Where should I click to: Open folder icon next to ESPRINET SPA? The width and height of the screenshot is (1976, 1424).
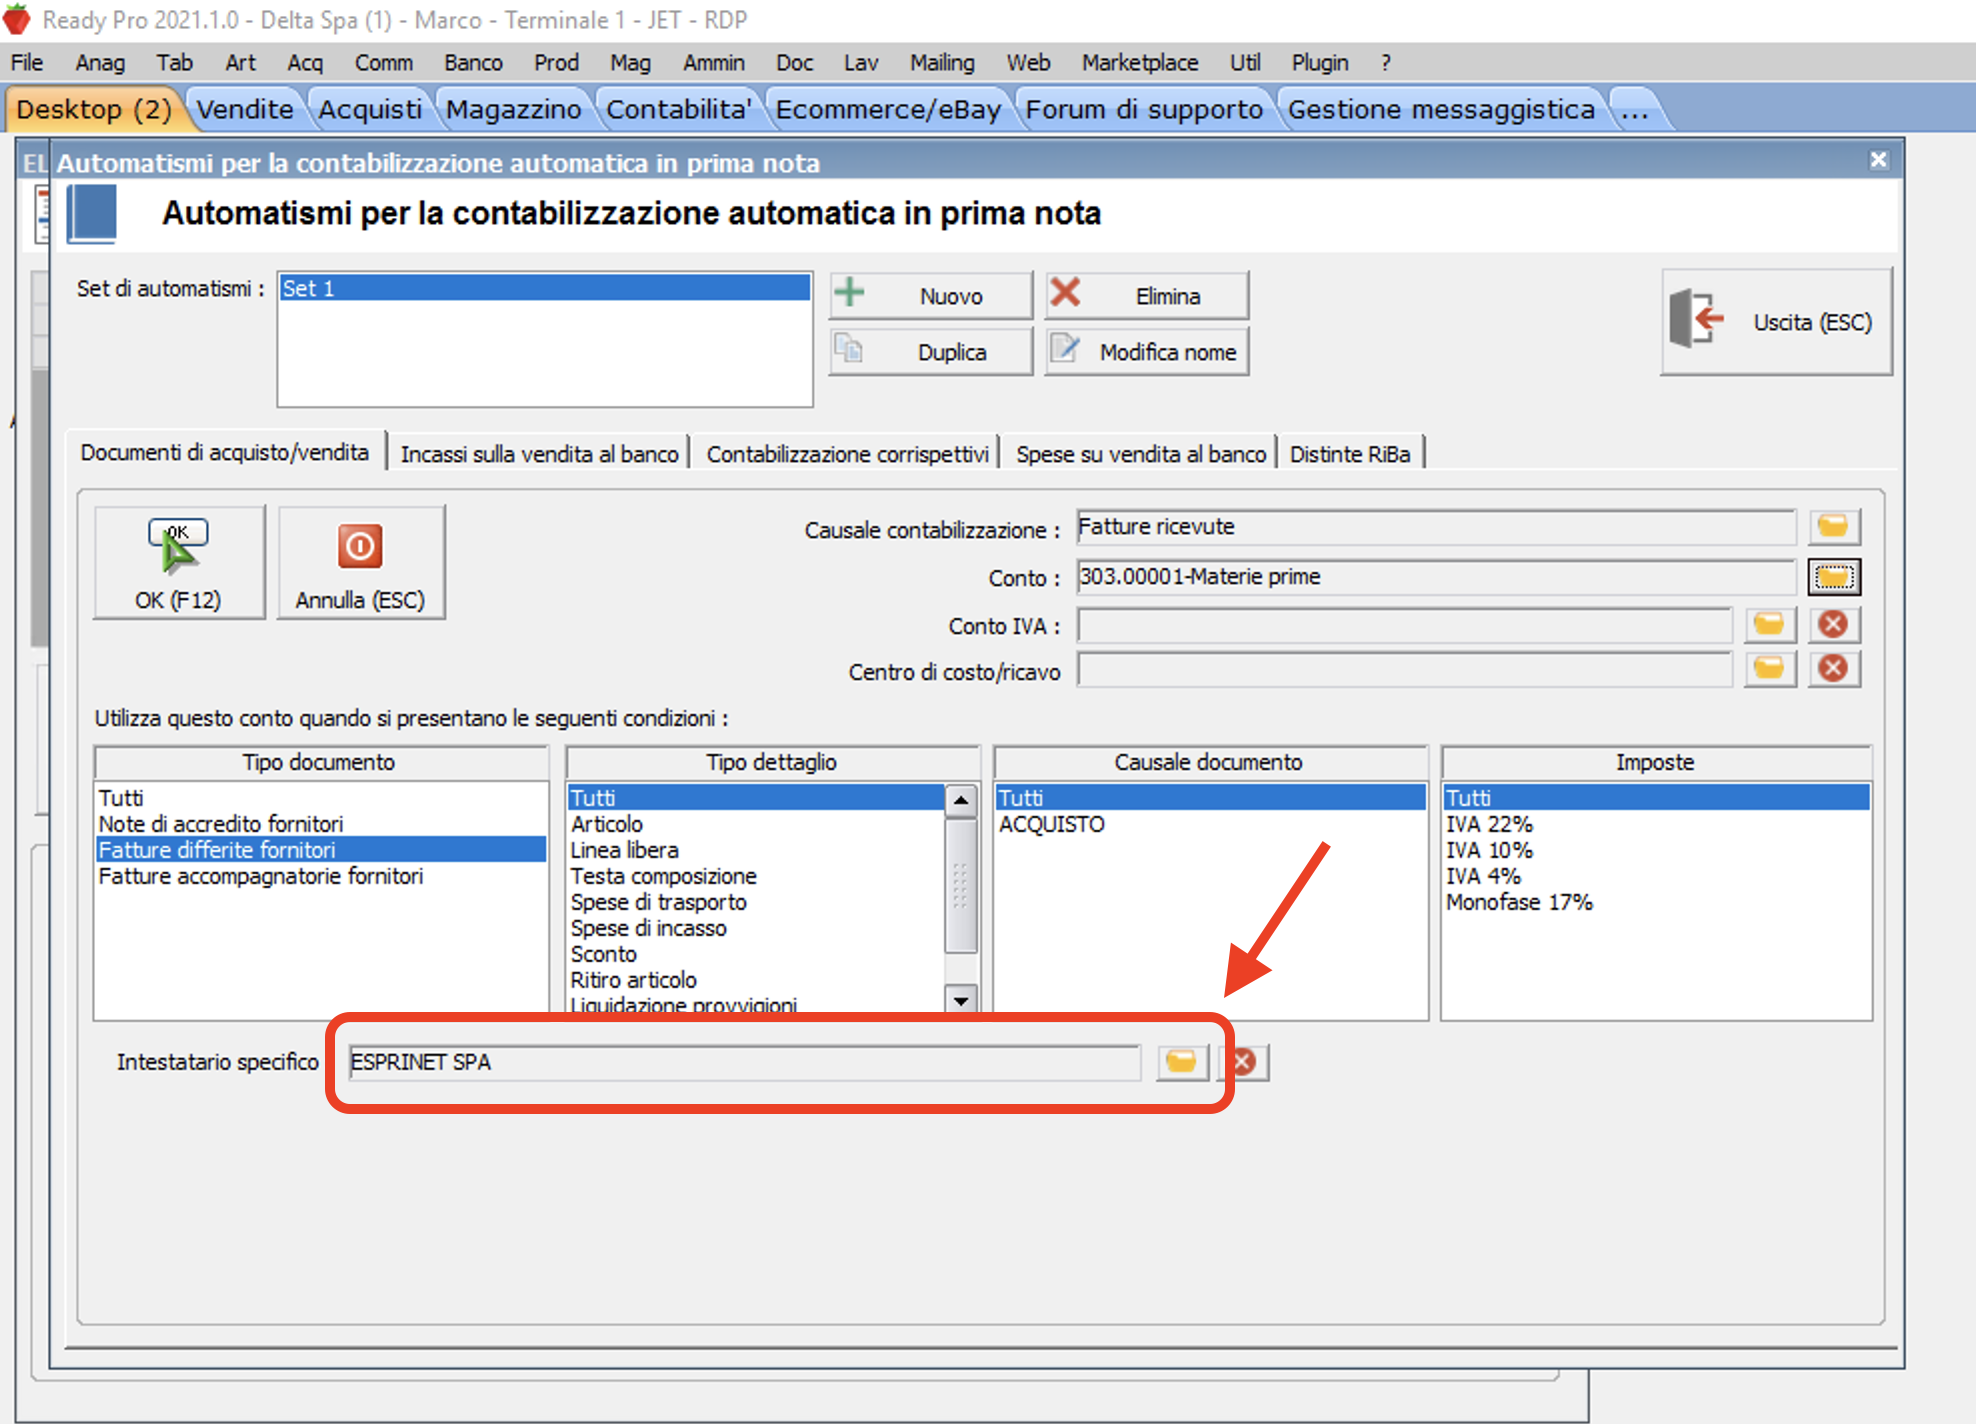tap(1181, 1062)
